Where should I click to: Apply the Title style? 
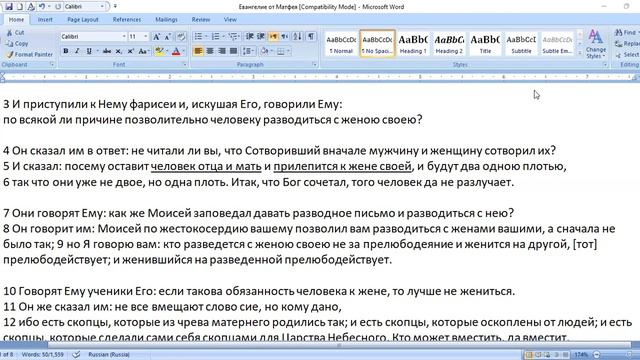(x=485, y=43)
